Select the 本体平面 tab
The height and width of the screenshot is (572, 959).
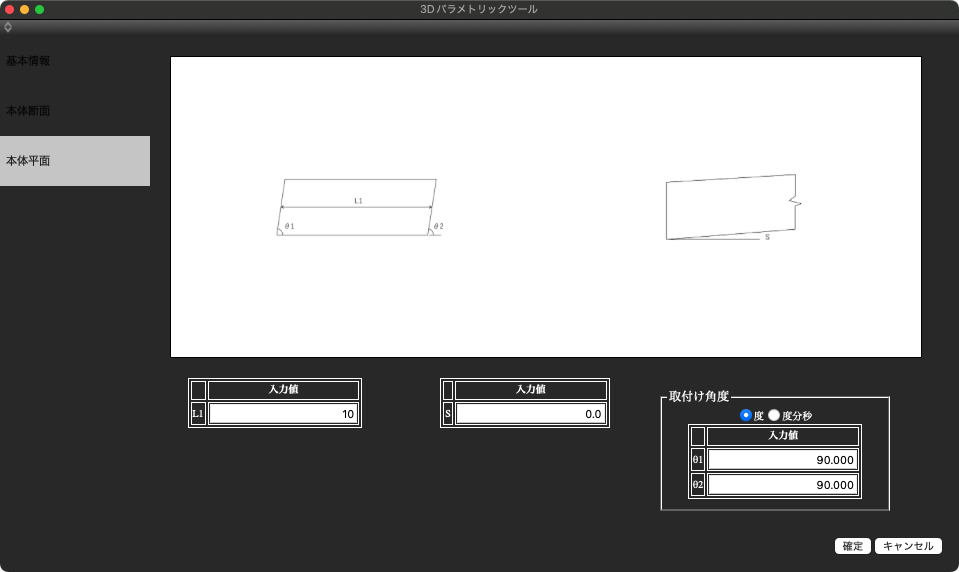28,161
